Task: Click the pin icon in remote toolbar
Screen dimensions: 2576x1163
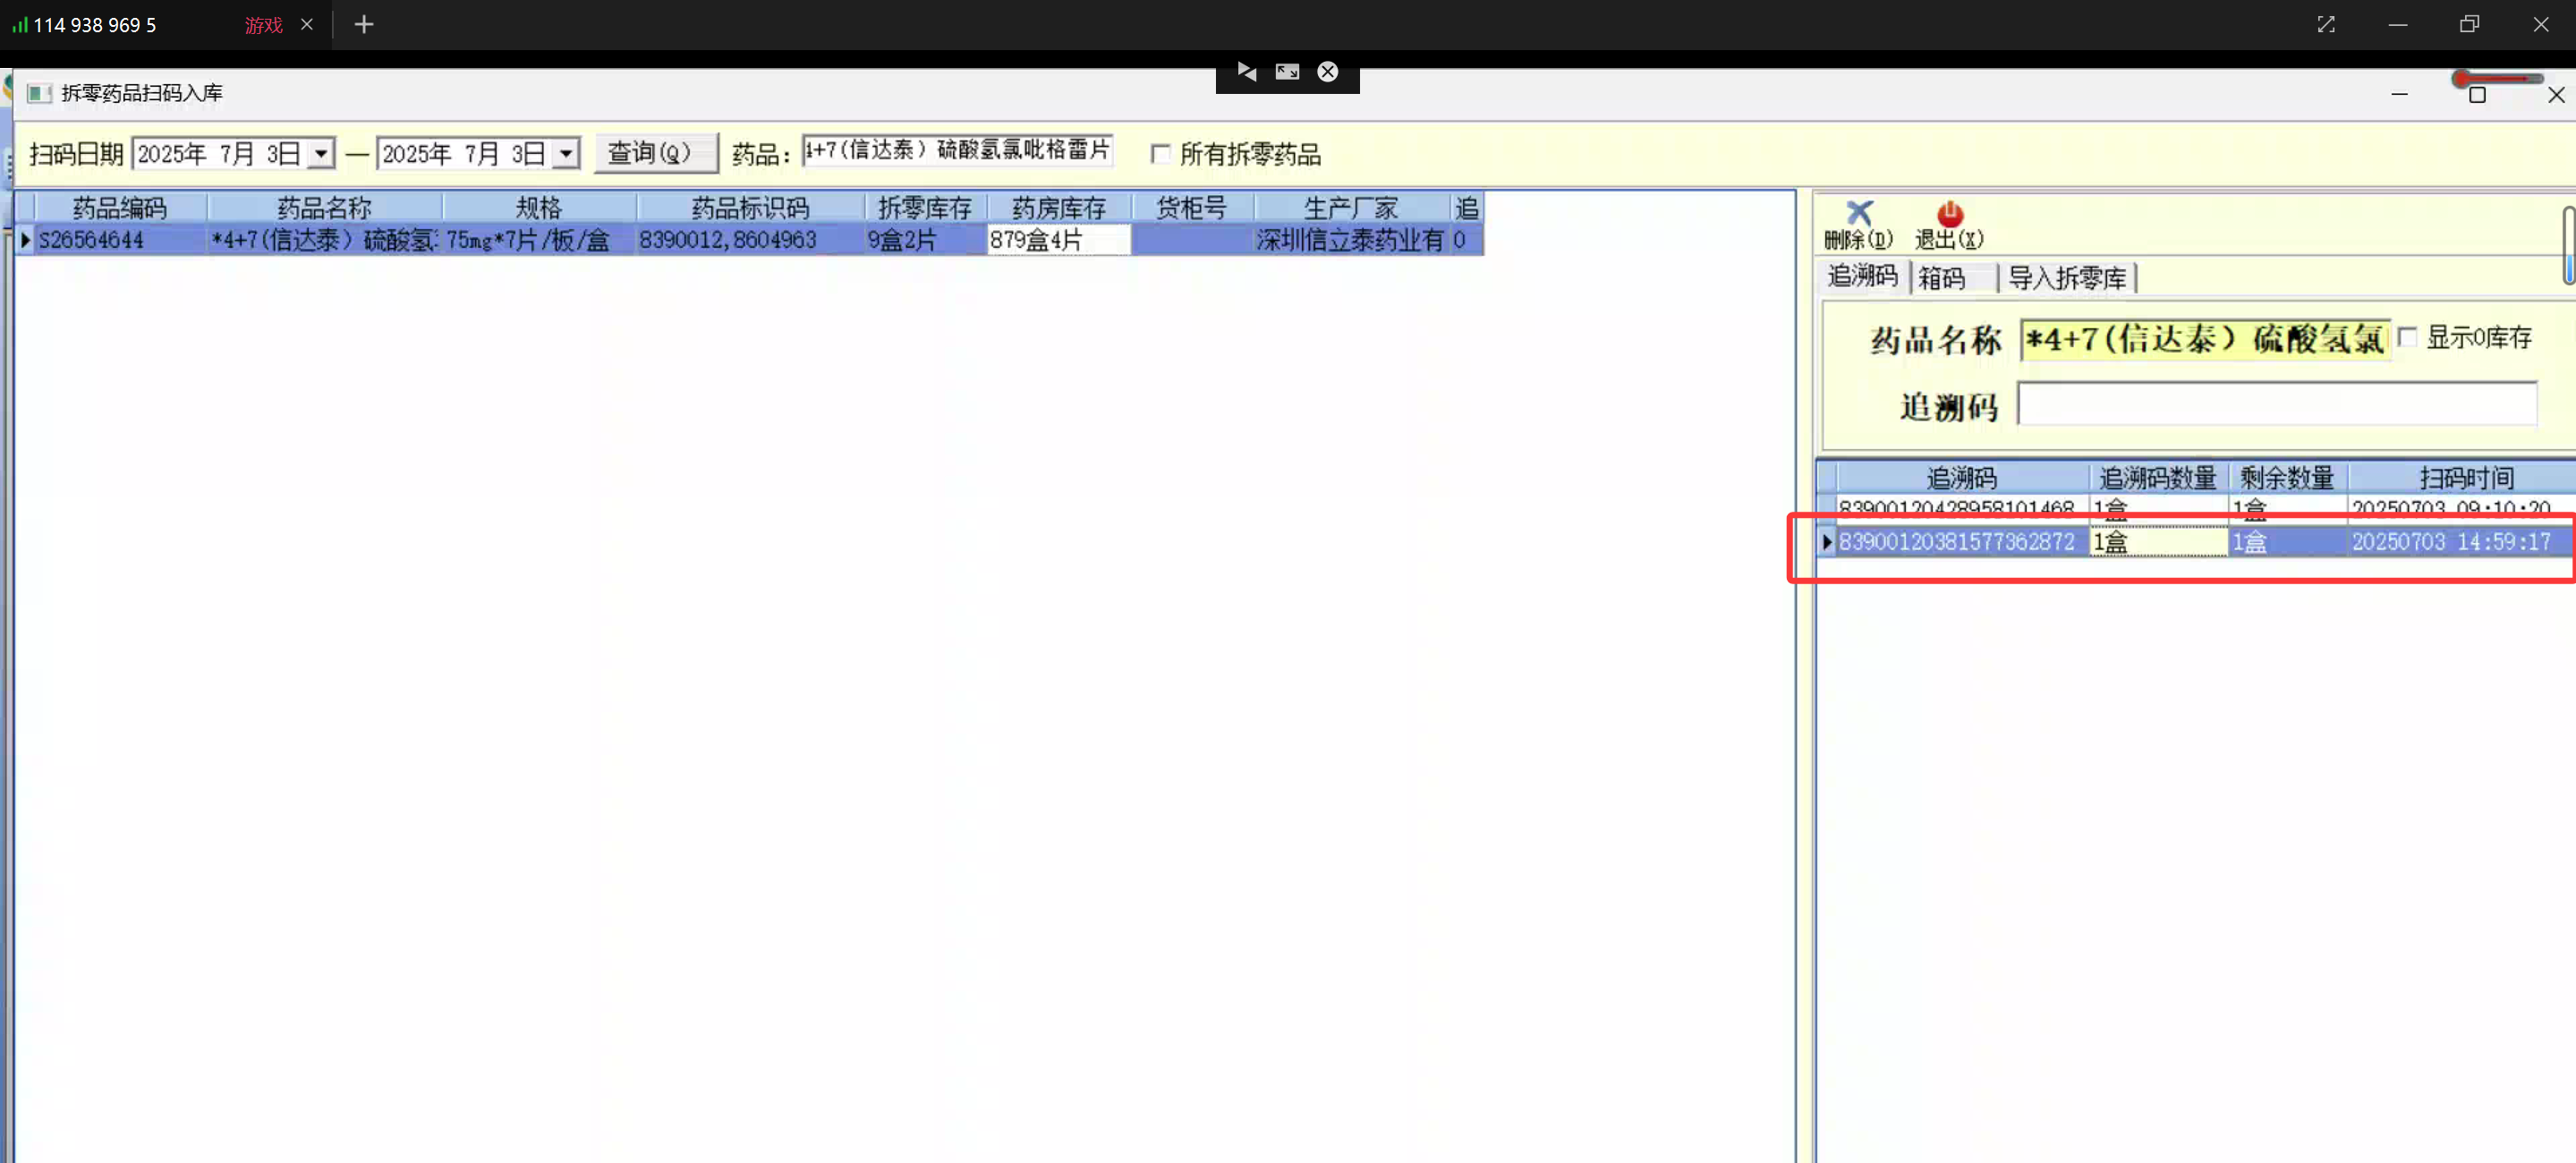Action: point(1246,72)
